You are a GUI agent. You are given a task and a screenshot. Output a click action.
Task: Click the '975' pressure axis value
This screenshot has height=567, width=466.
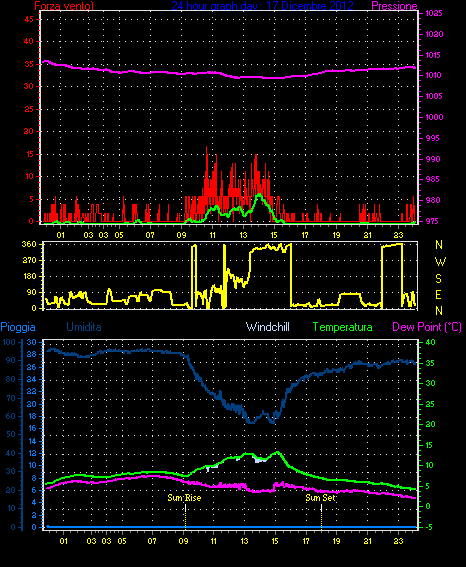point(433,221)
